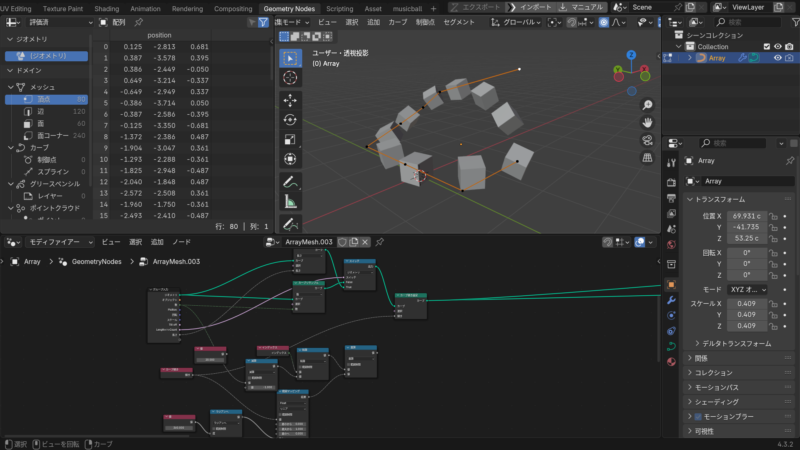The height and width of the screenshot is (450, 800).
Task: Open the Material properties tab
Action: [671, 362]
